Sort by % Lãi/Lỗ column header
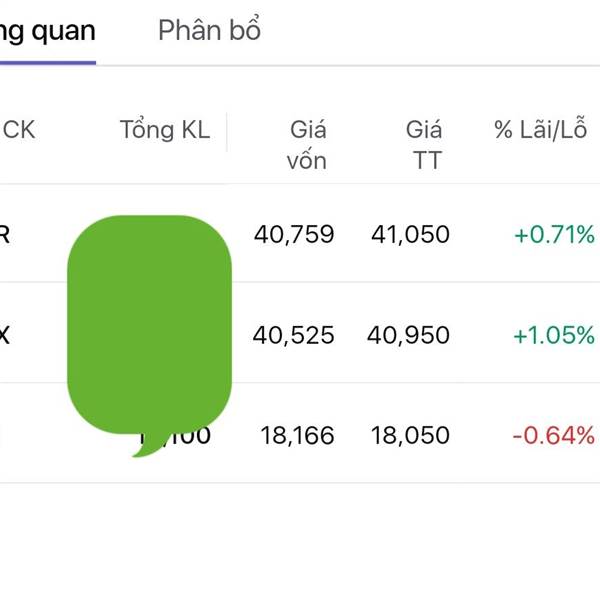 (540, 128)
